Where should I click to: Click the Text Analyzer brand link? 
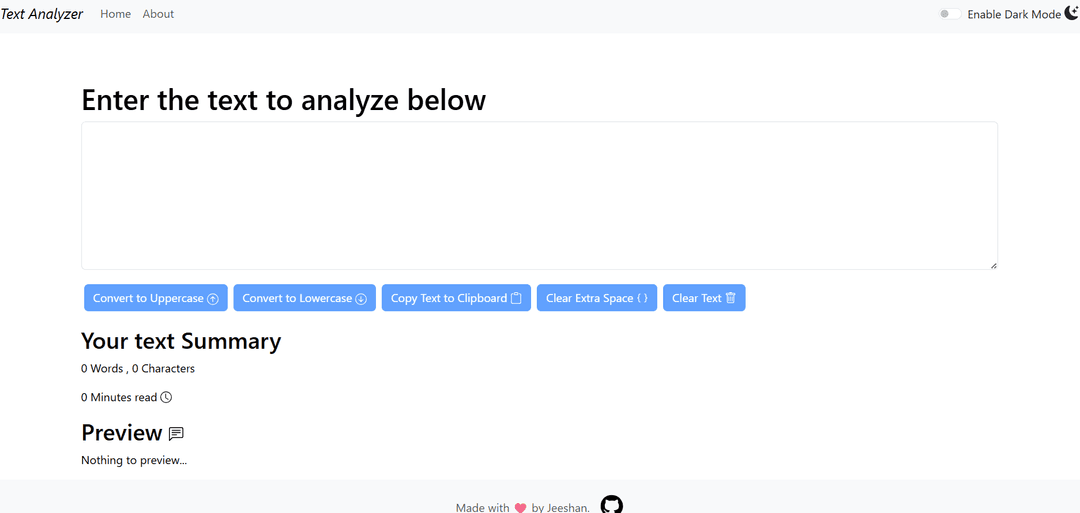tap(42, 14)
